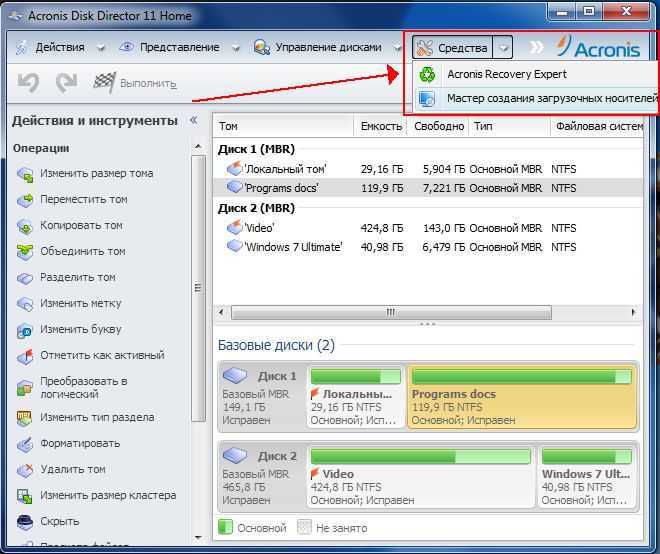The image size is (660, 554).
Task: Select 'Video' row in volume list
Action: tap(428, 228)
